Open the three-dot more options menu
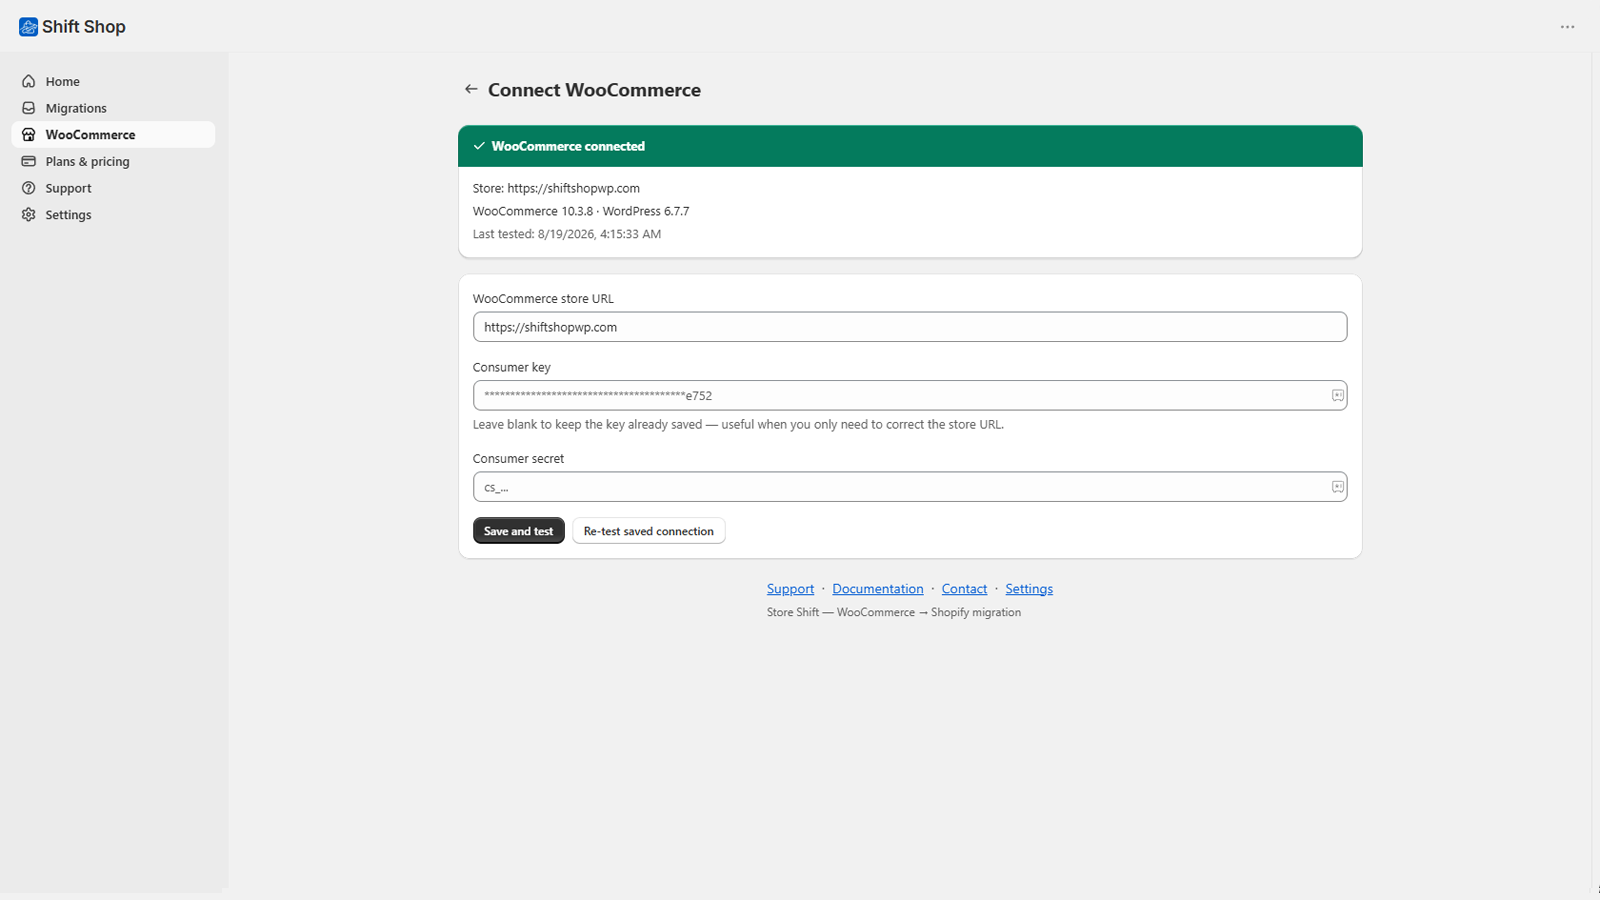The height and width of the screenshot is (900, 1600). click(x=1567, y=27)
